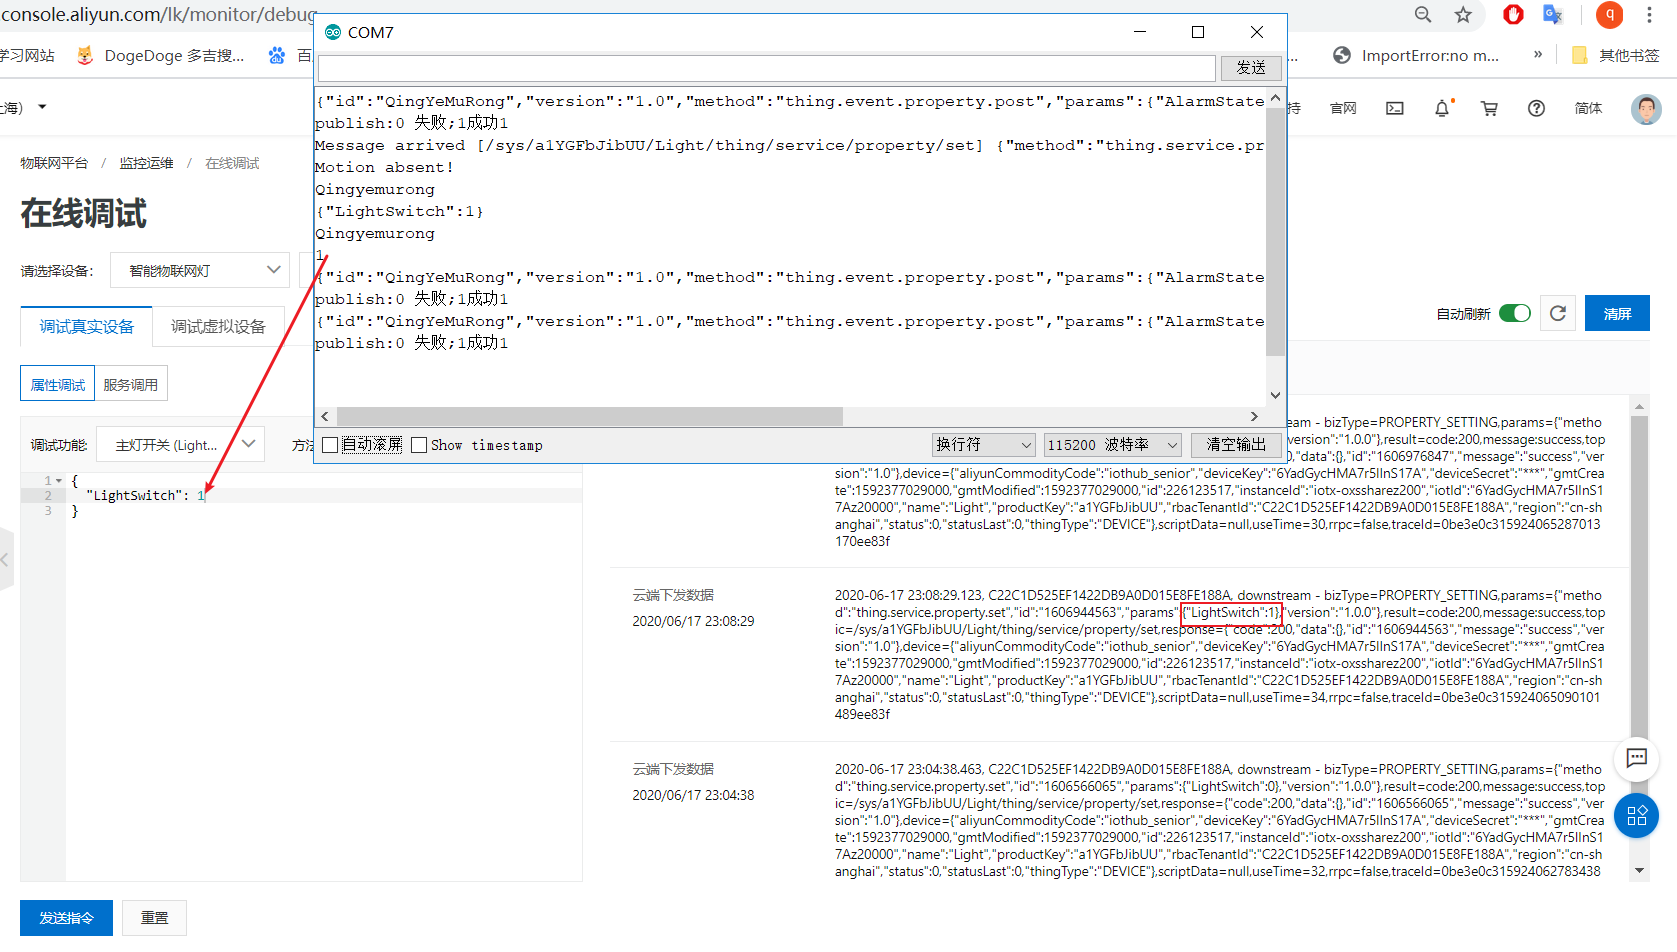Open the blue grid floating shortcut button
The height and width of the screenshot is (952, 1677).
(1636, 815)
